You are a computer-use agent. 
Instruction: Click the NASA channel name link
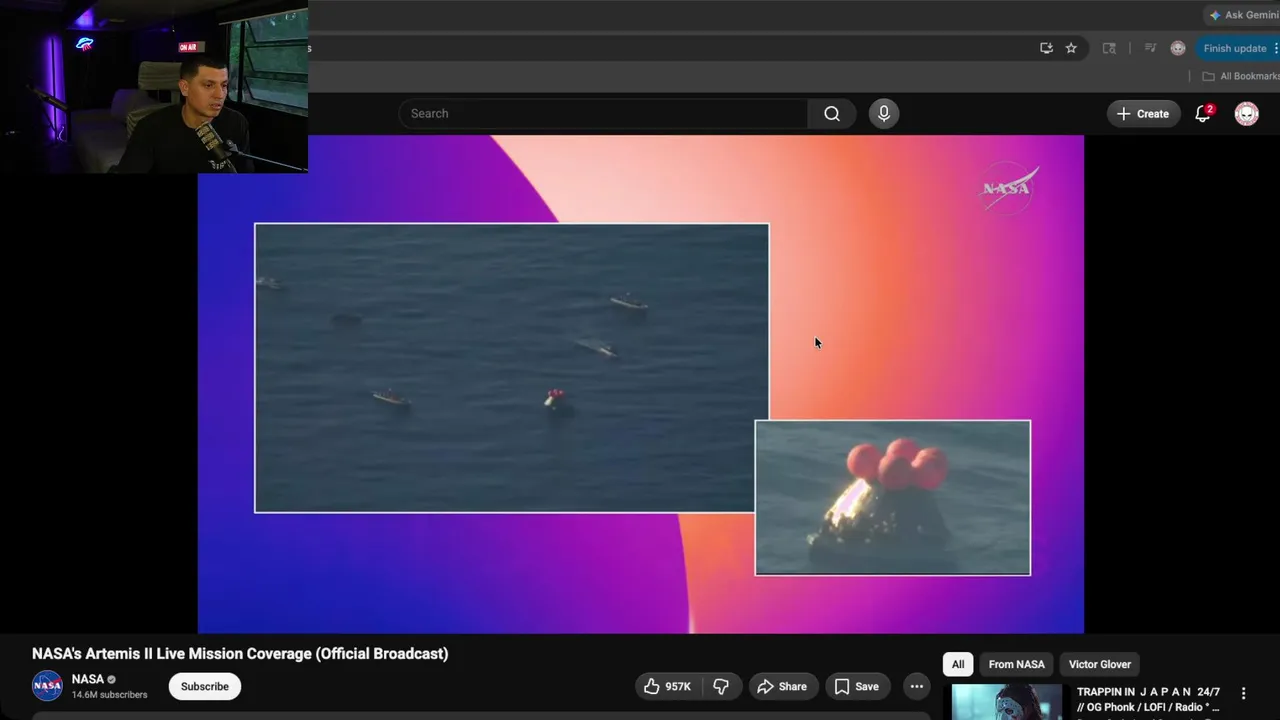(x=88, y=679)
